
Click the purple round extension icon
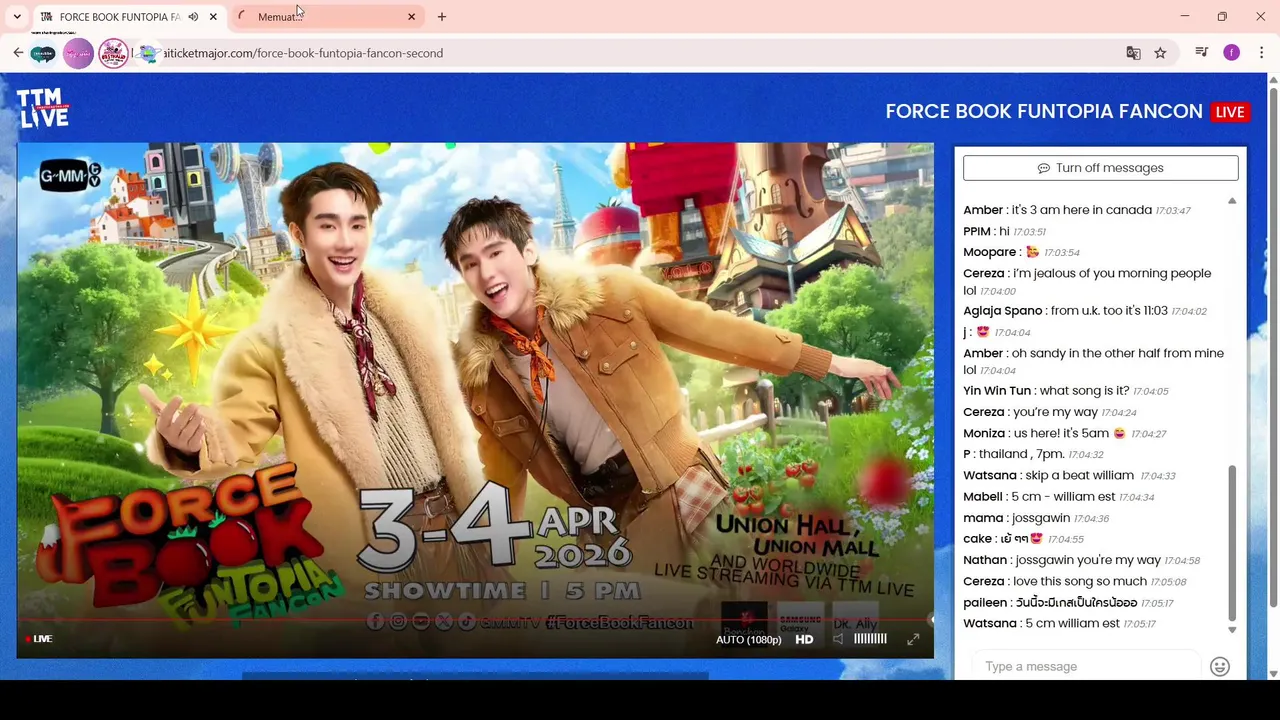(x=78, y=54)
